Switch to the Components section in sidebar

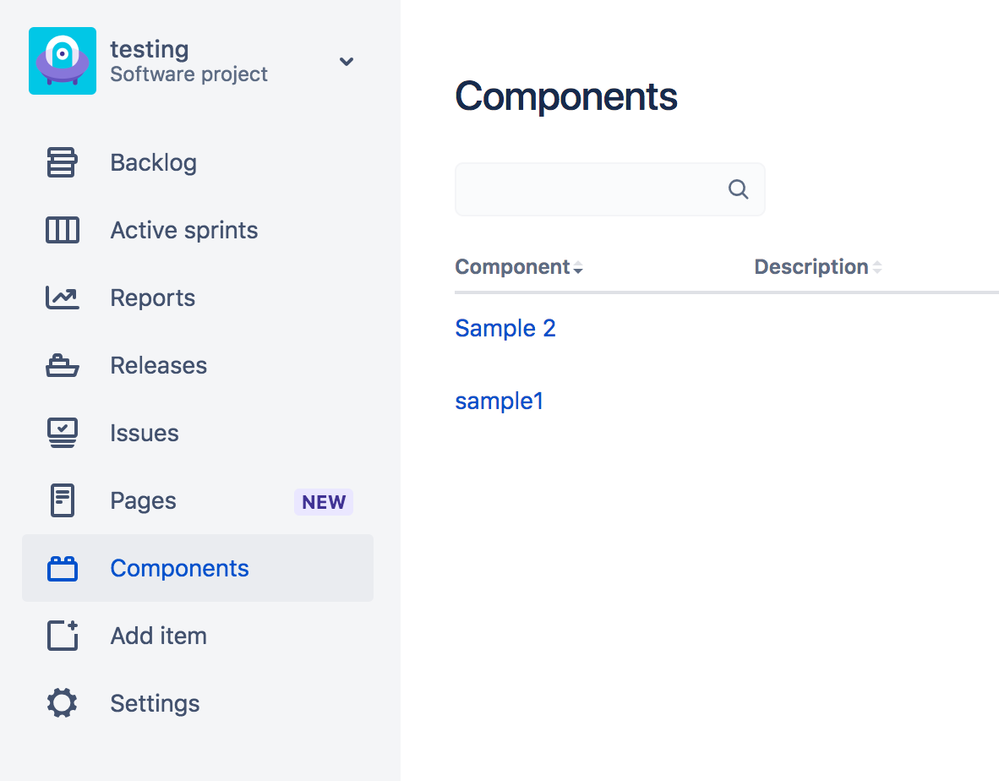179,568
